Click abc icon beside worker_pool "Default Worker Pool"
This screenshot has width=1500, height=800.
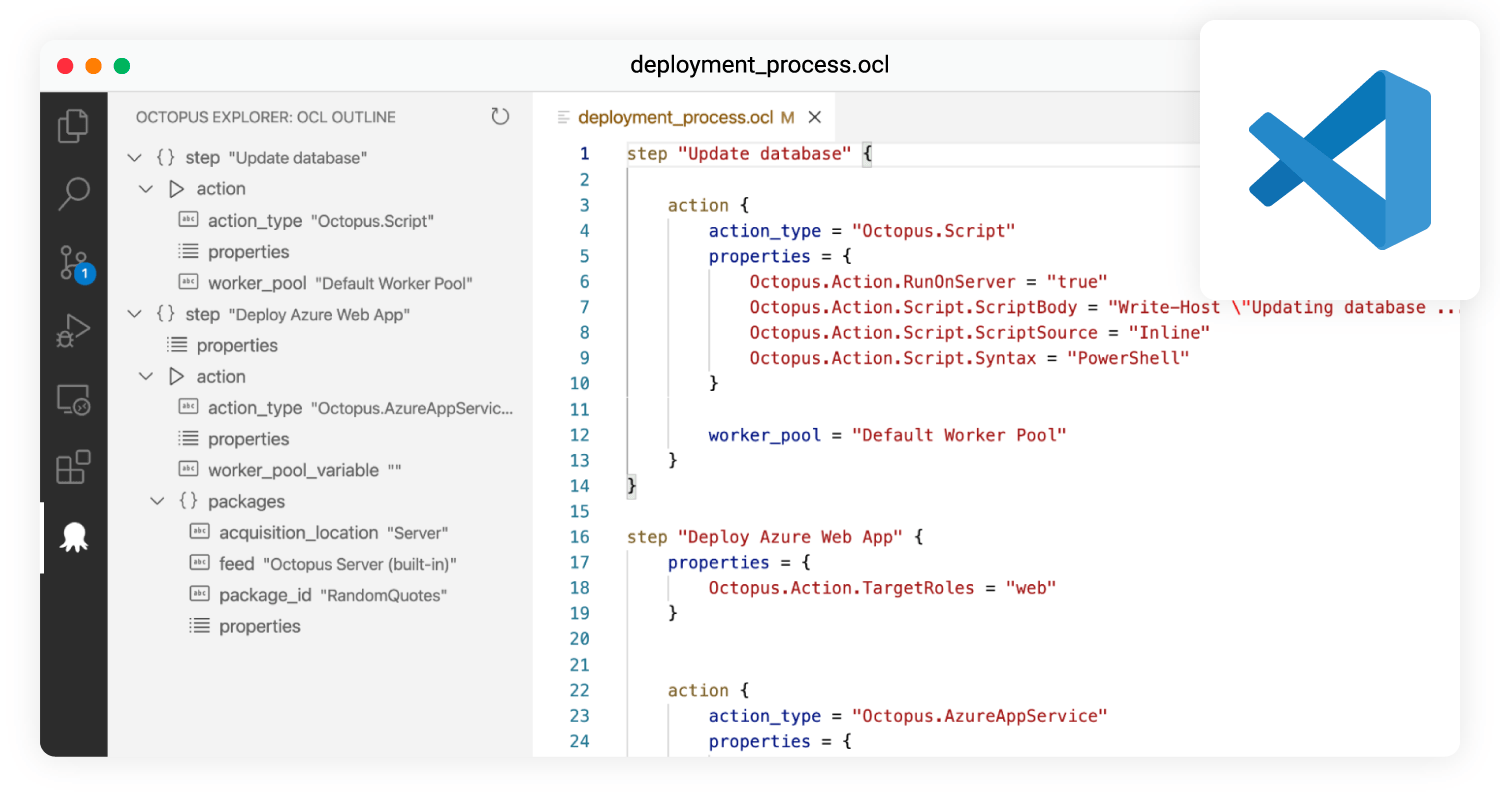pyautogui.click(x=188, y=283)
